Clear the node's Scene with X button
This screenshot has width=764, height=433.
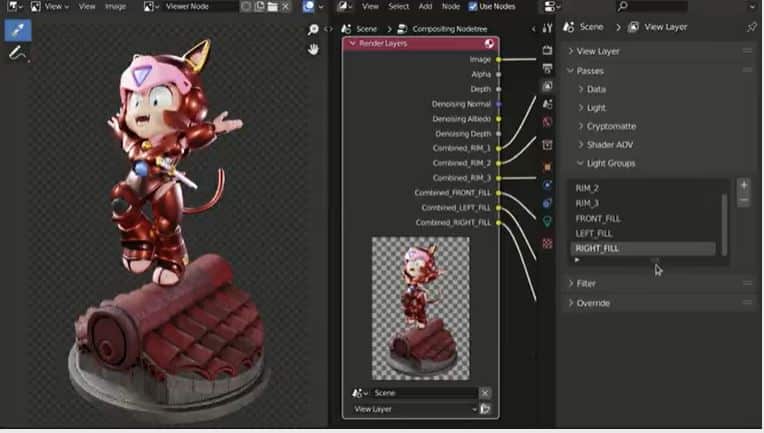coord(485,393)
